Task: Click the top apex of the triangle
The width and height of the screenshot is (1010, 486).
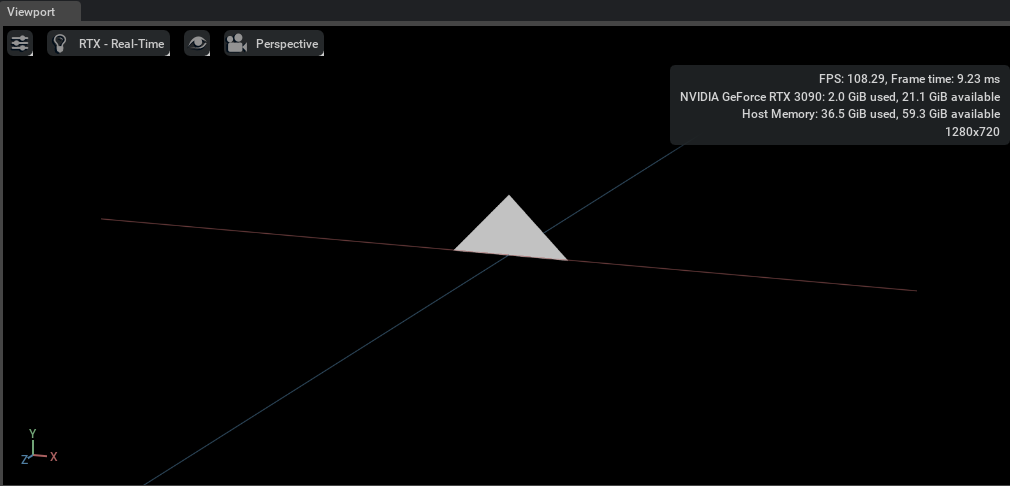Action: [510, 198]
